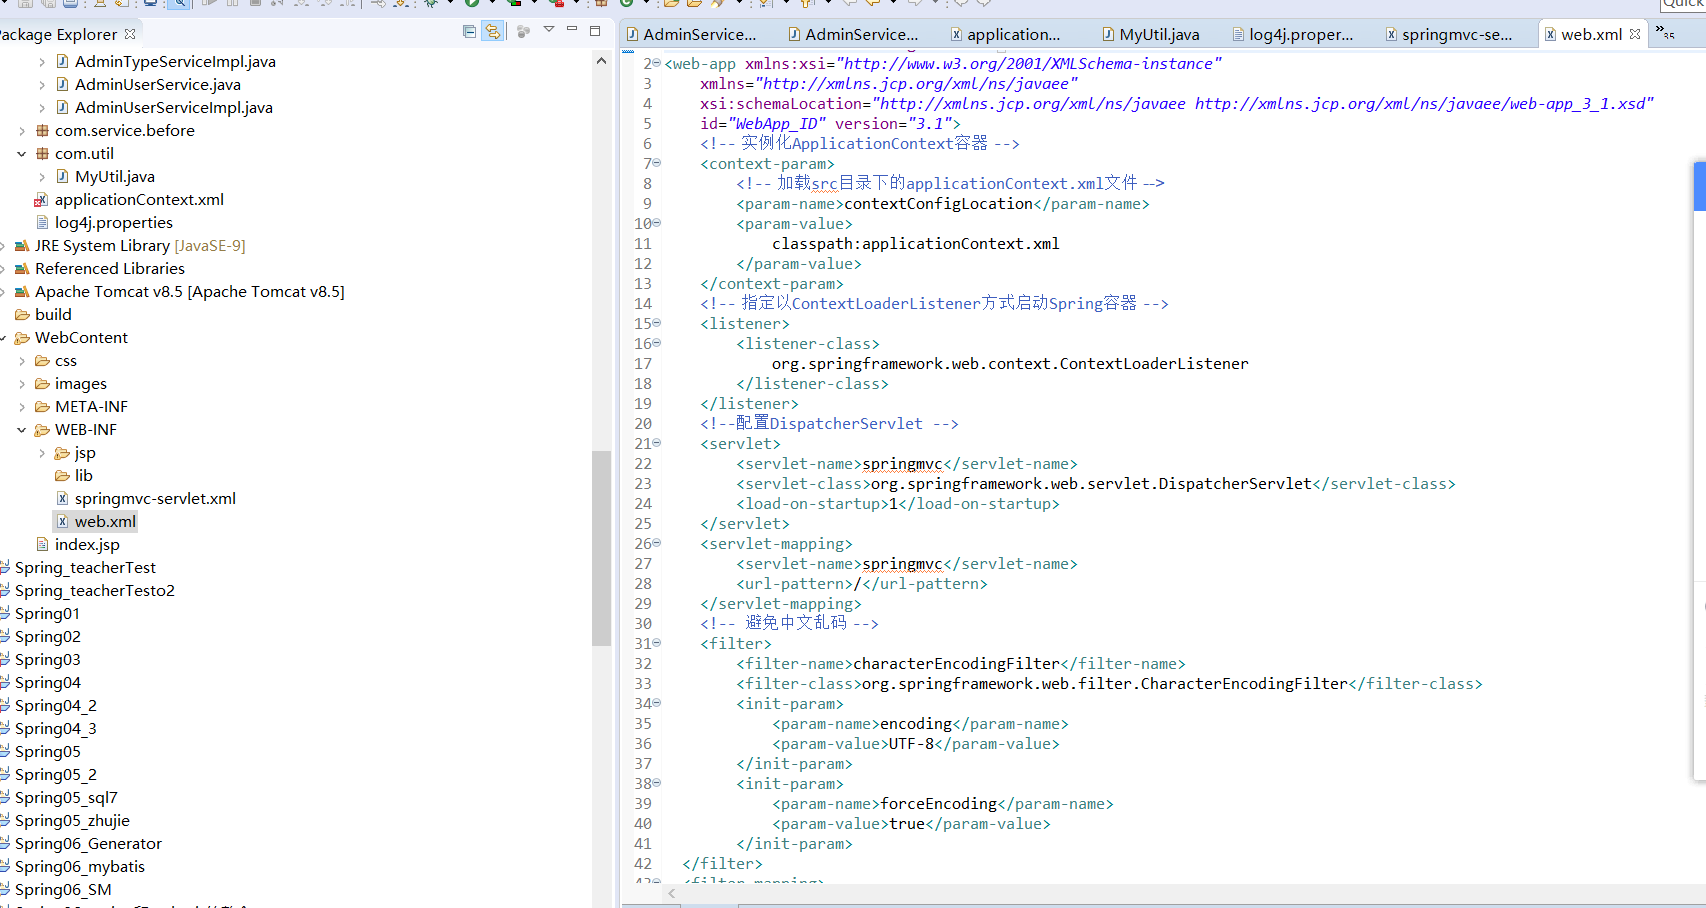The image size is (1706, 908).
Task: Click the META-INF folder icon
Action: tap(42, 407)
